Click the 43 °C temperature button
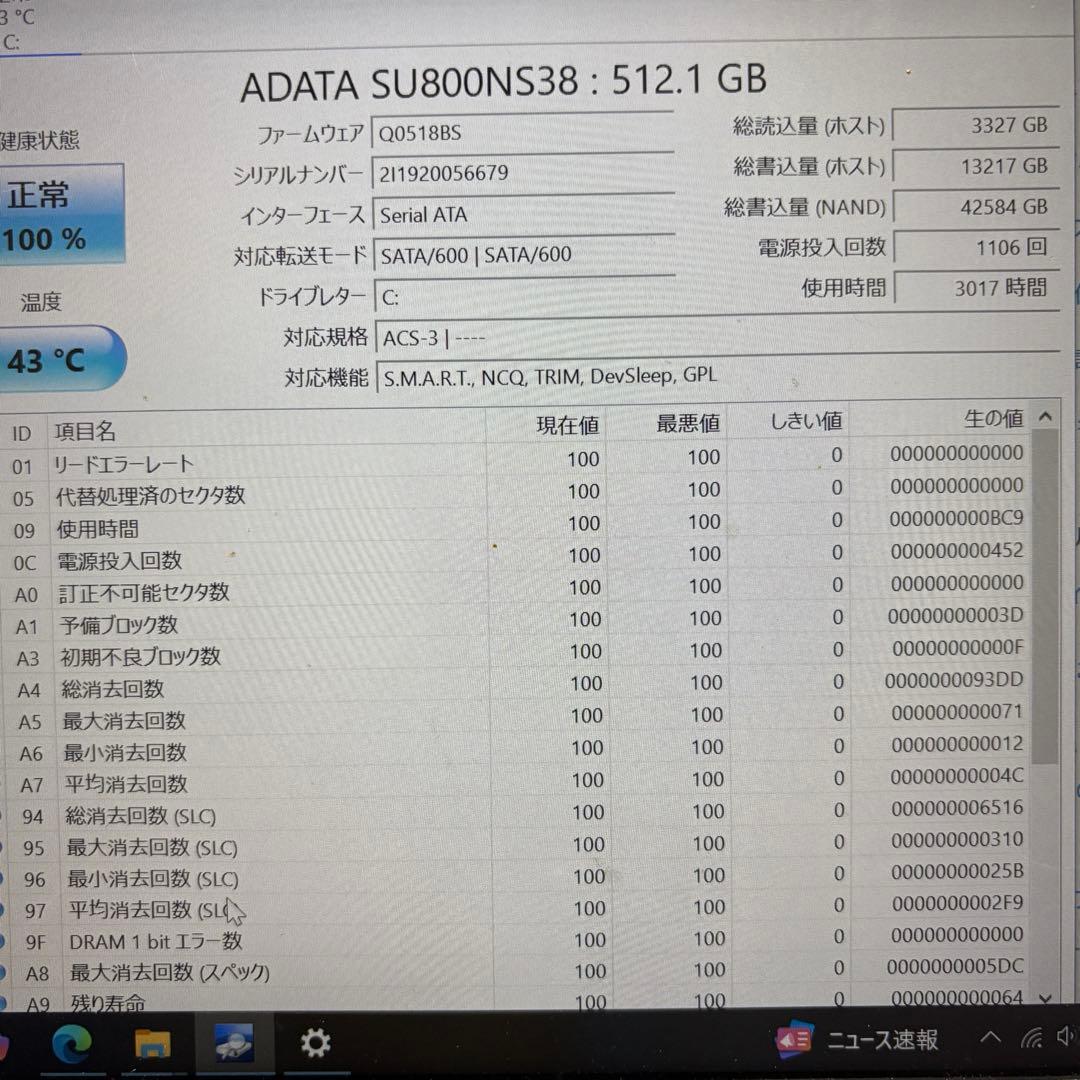1080x1080 pixels. coord(61,359)
